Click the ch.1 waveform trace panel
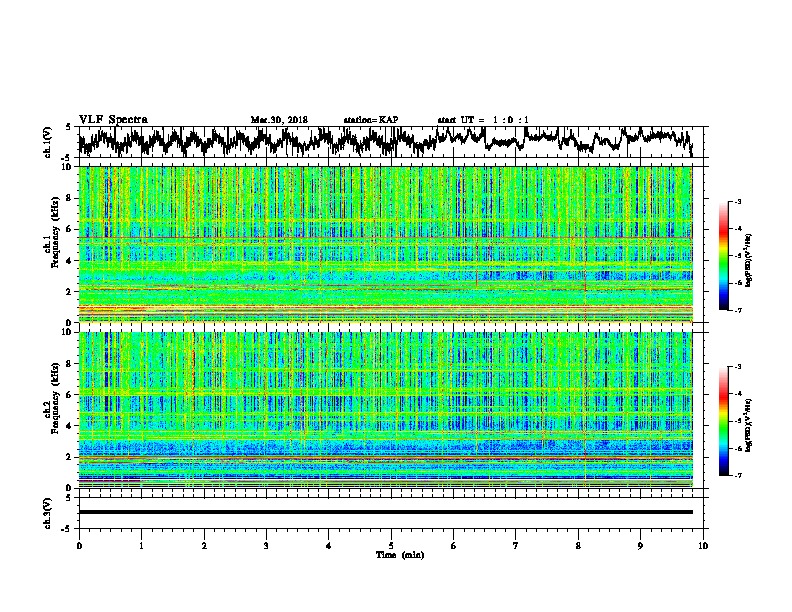The image size is (792, 612). click(390, 142)
